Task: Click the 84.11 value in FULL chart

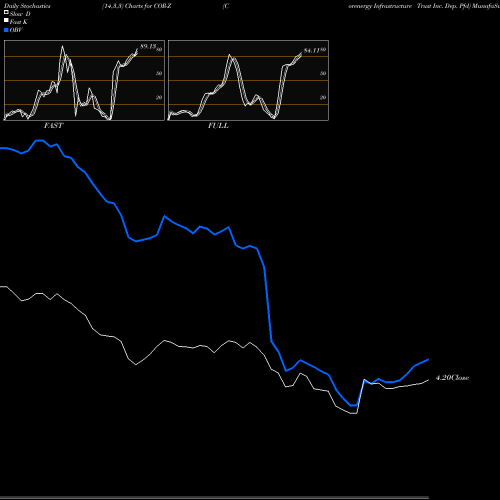Action: (x=312, y=51)
